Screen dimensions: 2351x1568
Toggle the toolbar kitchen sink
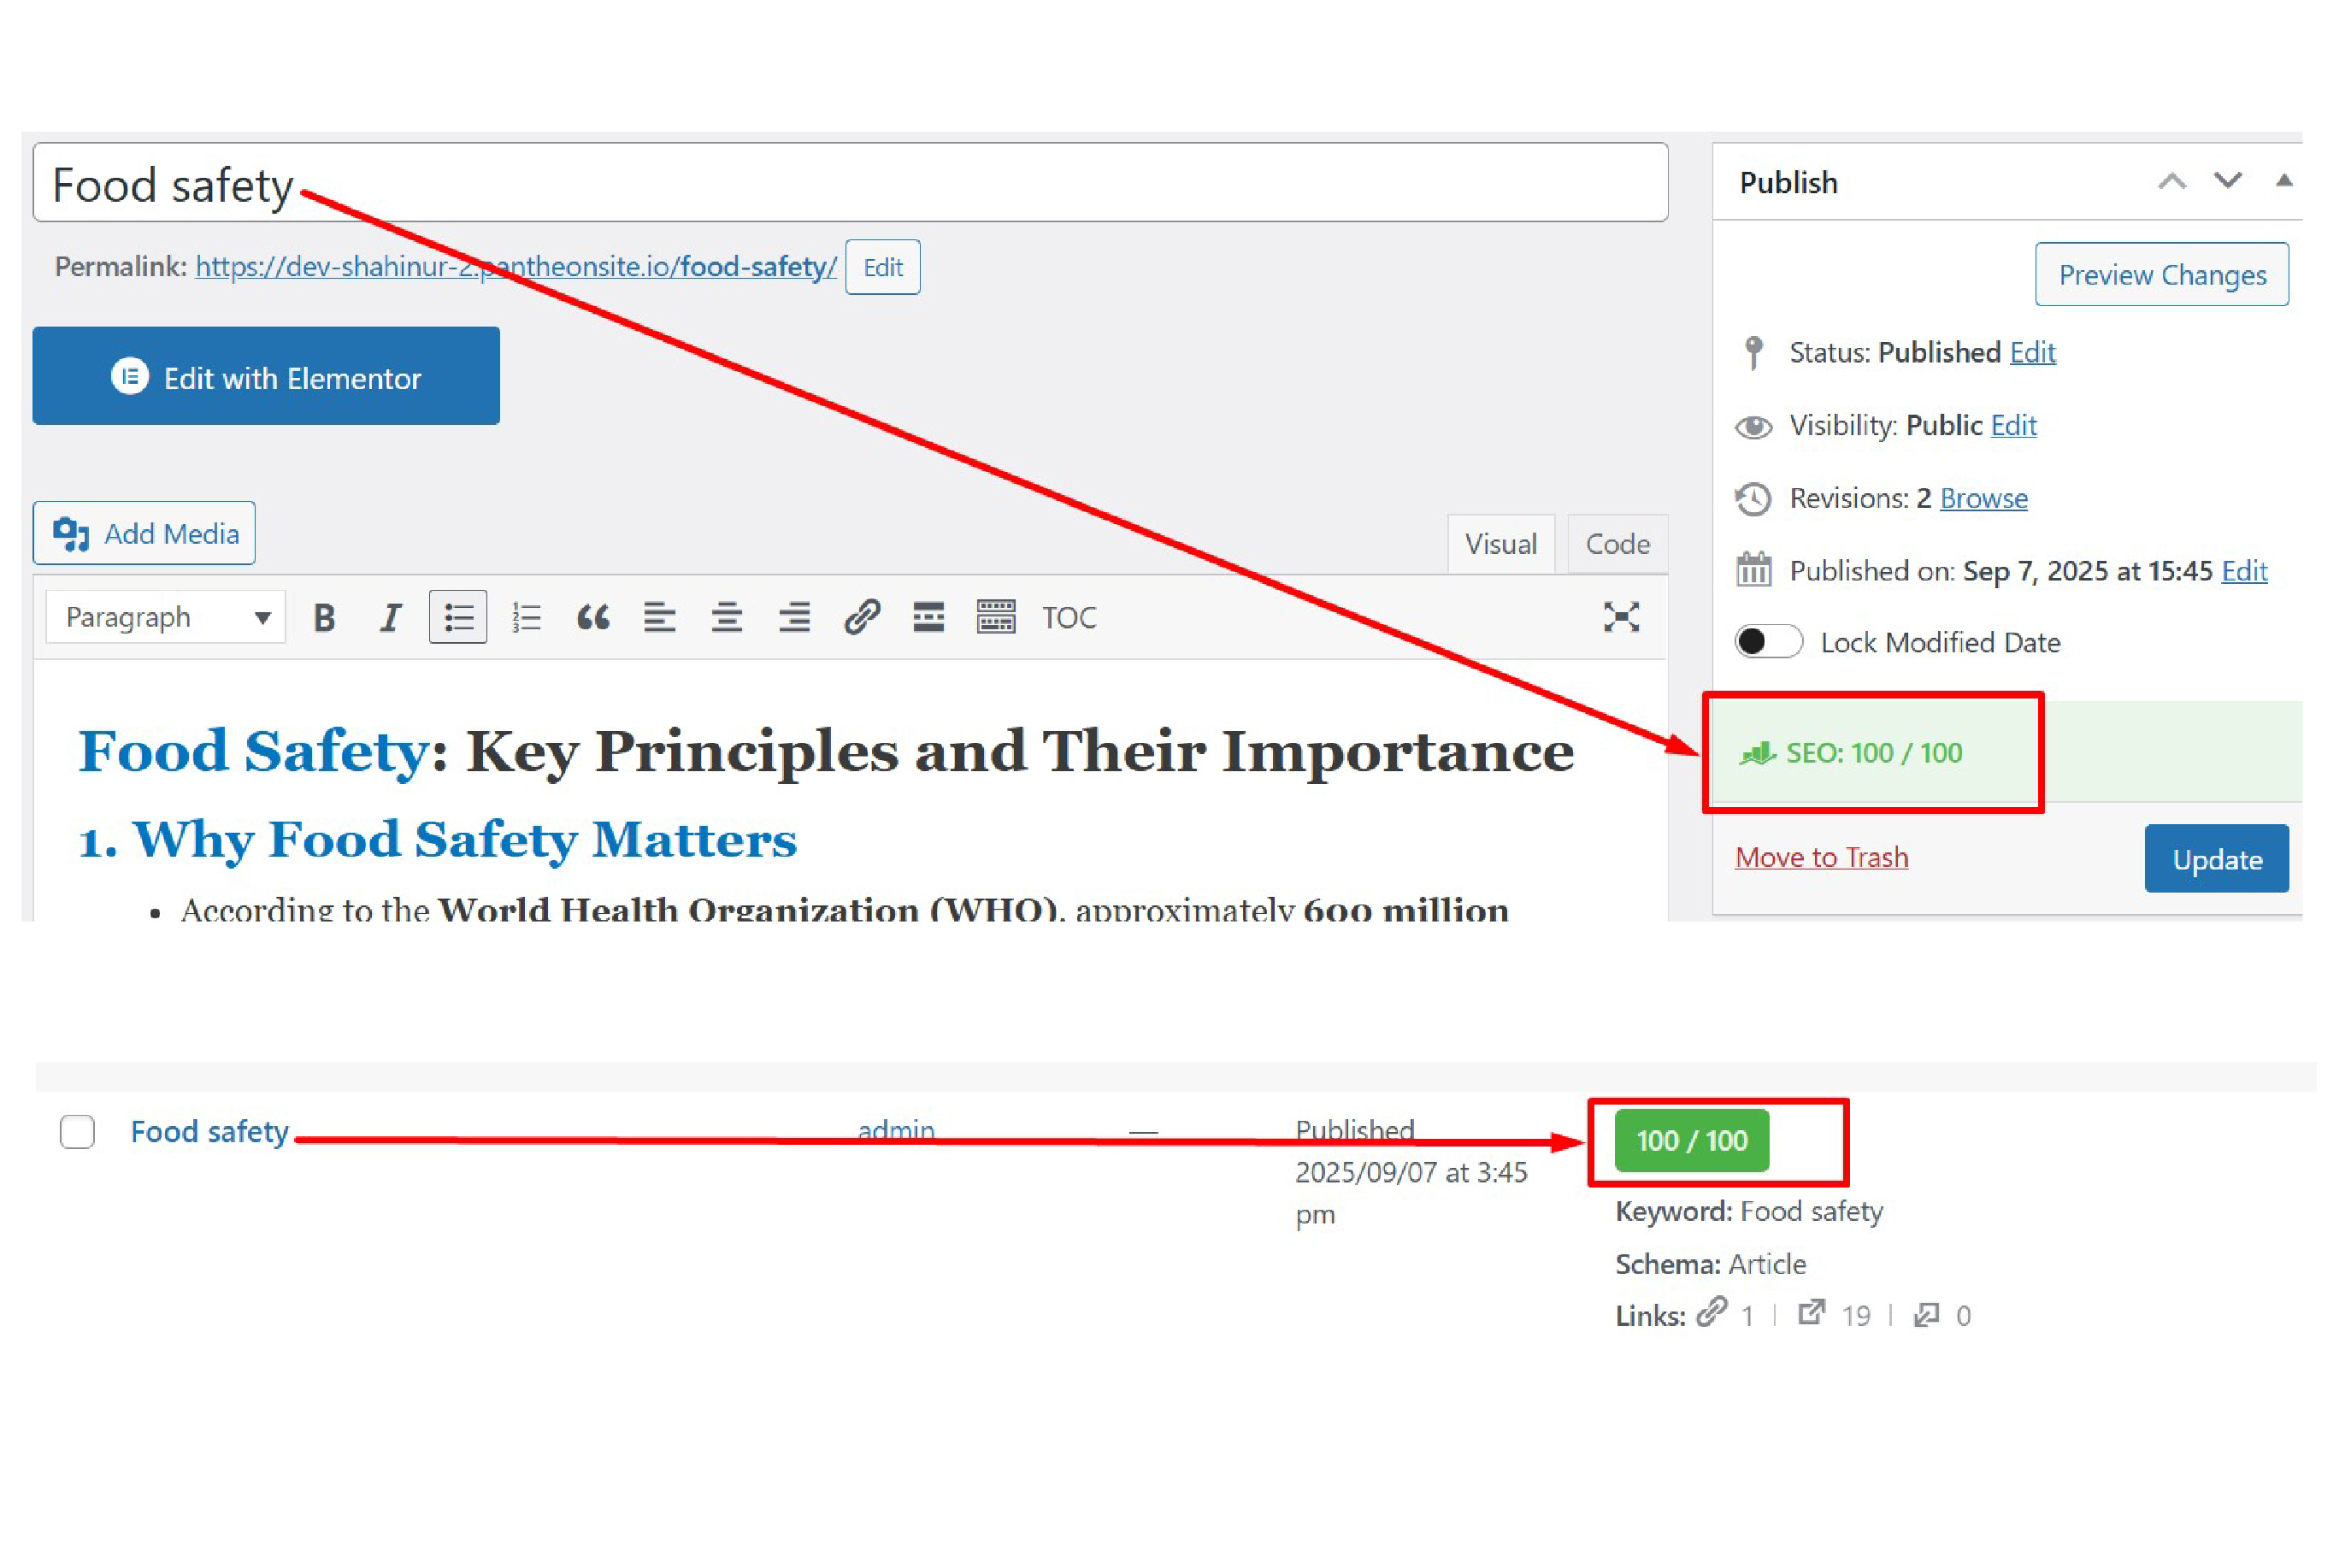[995, 617]
